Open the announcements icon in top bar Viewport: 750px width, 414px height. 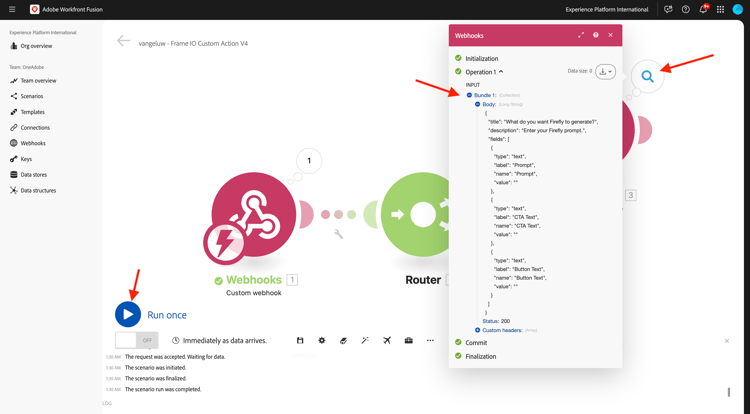point(668,9)
